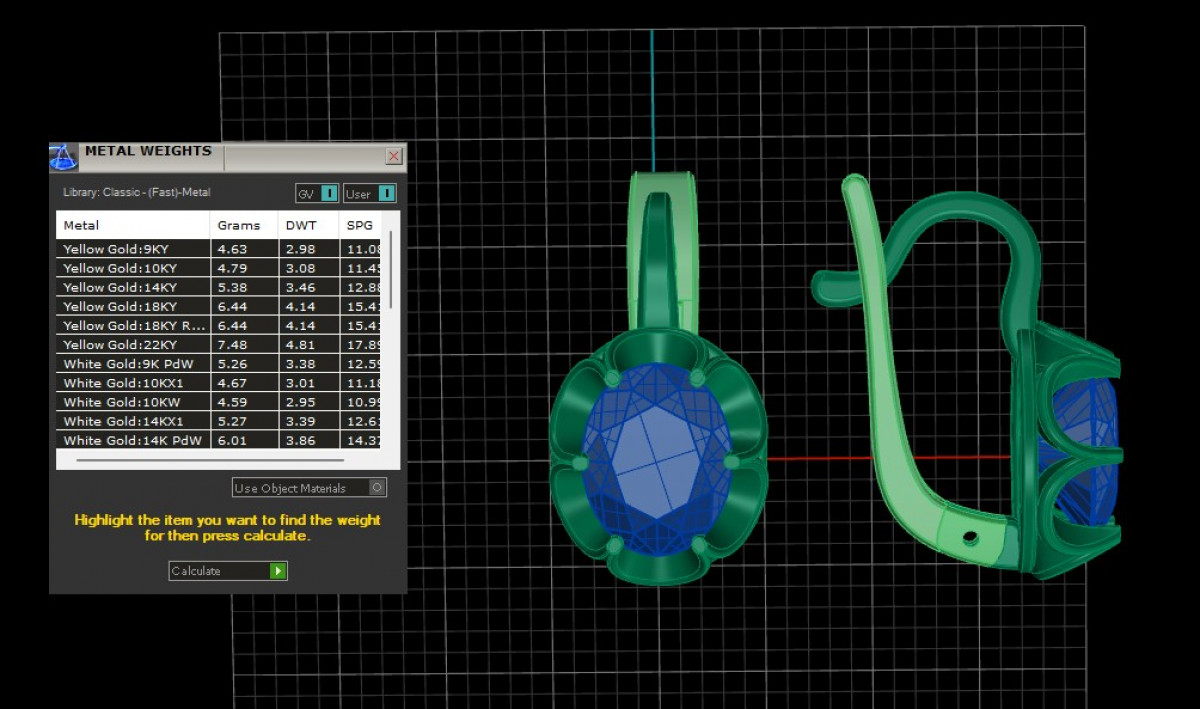Click the horizontal scrollbar under metal table

pos(210,461)
